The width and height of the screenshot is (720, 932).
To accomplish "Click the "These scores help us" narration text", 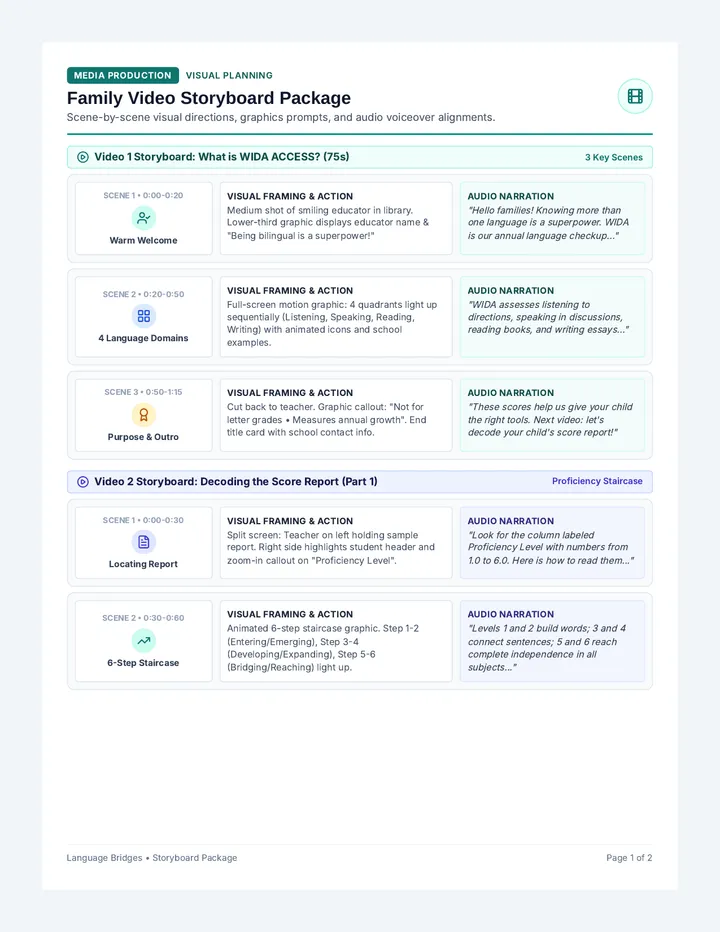I will (x=550, y=420).
